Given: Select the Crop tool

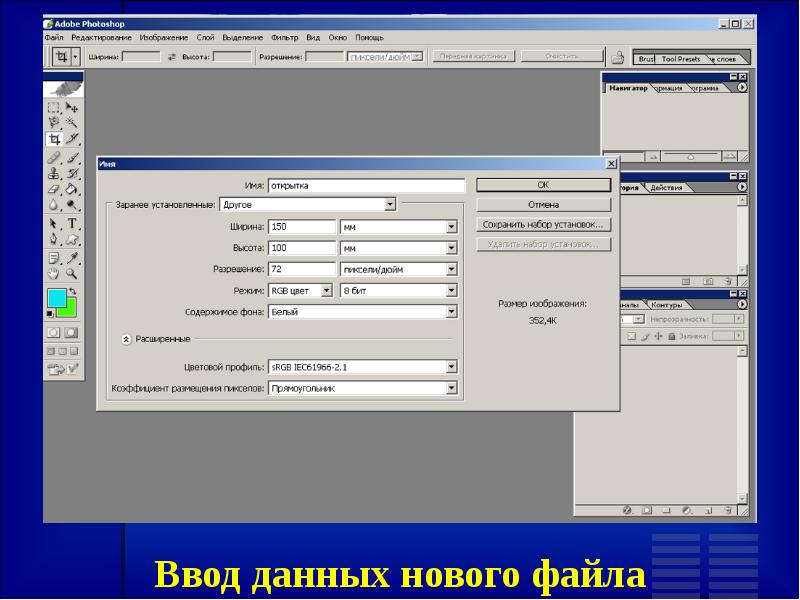Looking at the screenshot, I should click(x=53, y=137).
